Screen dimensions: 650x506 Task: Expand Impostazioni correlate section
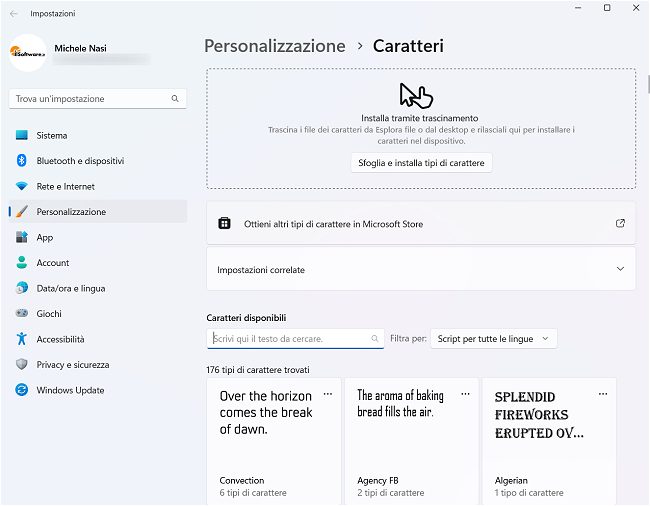[421, 269]
